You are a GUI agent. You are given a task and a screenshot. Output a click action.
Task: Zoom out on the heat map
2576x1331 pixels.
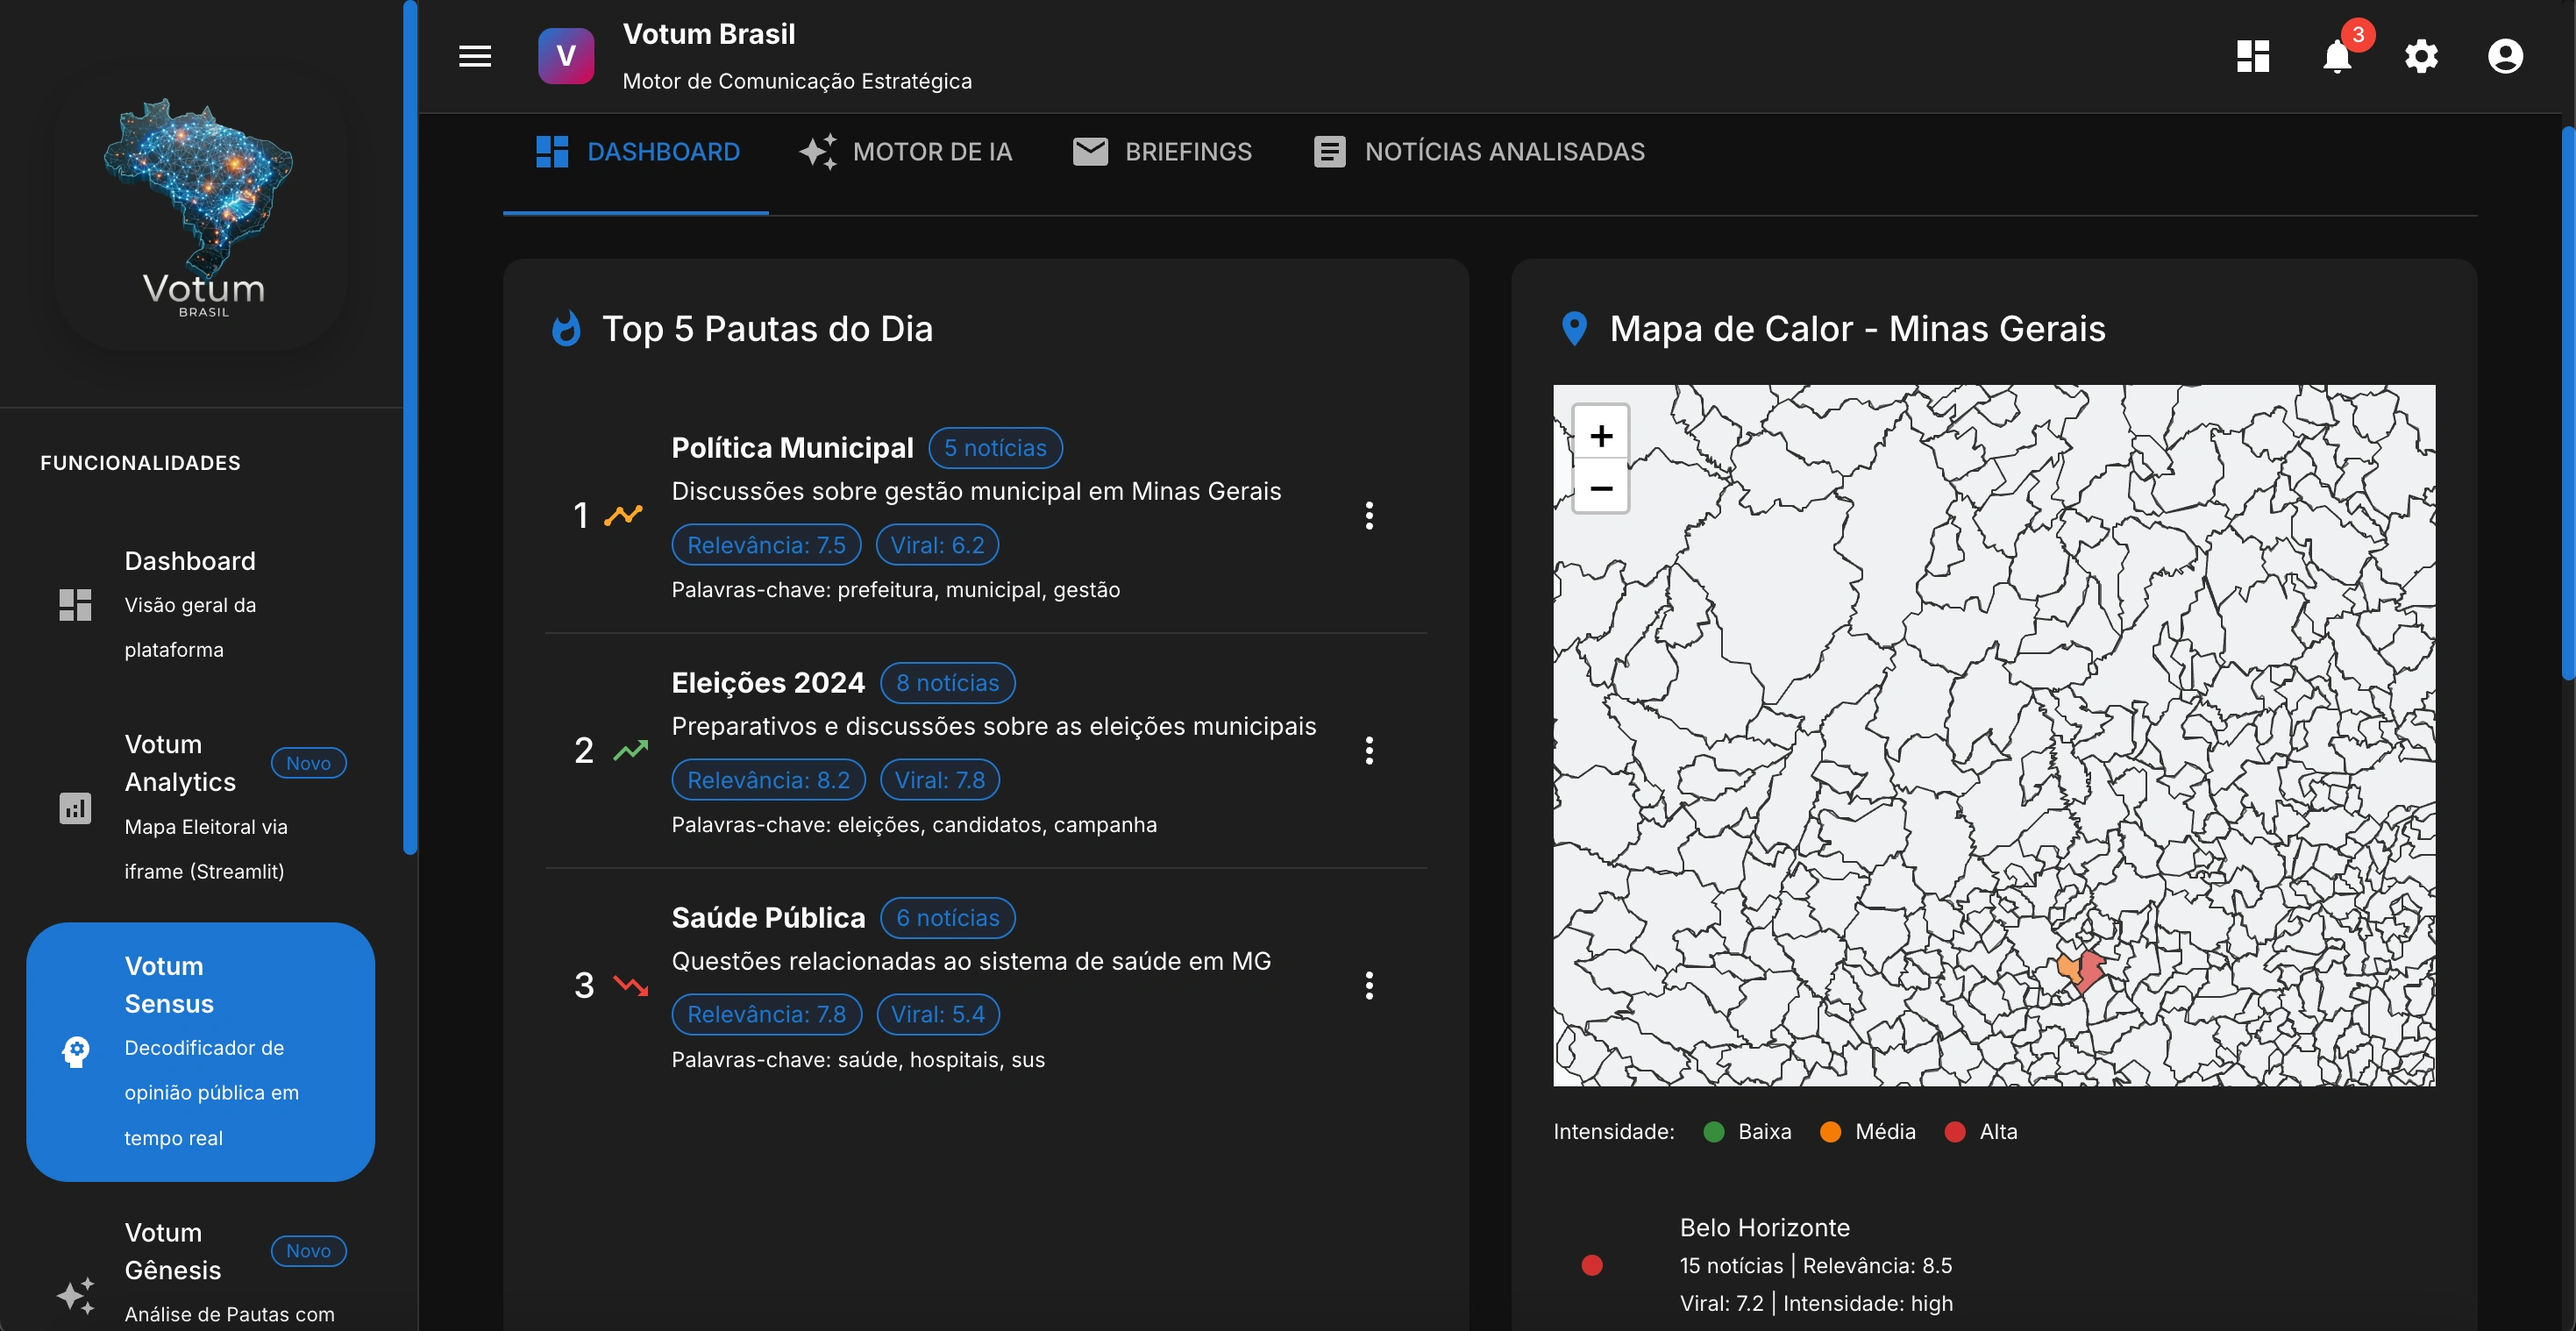click(1600, 488)
